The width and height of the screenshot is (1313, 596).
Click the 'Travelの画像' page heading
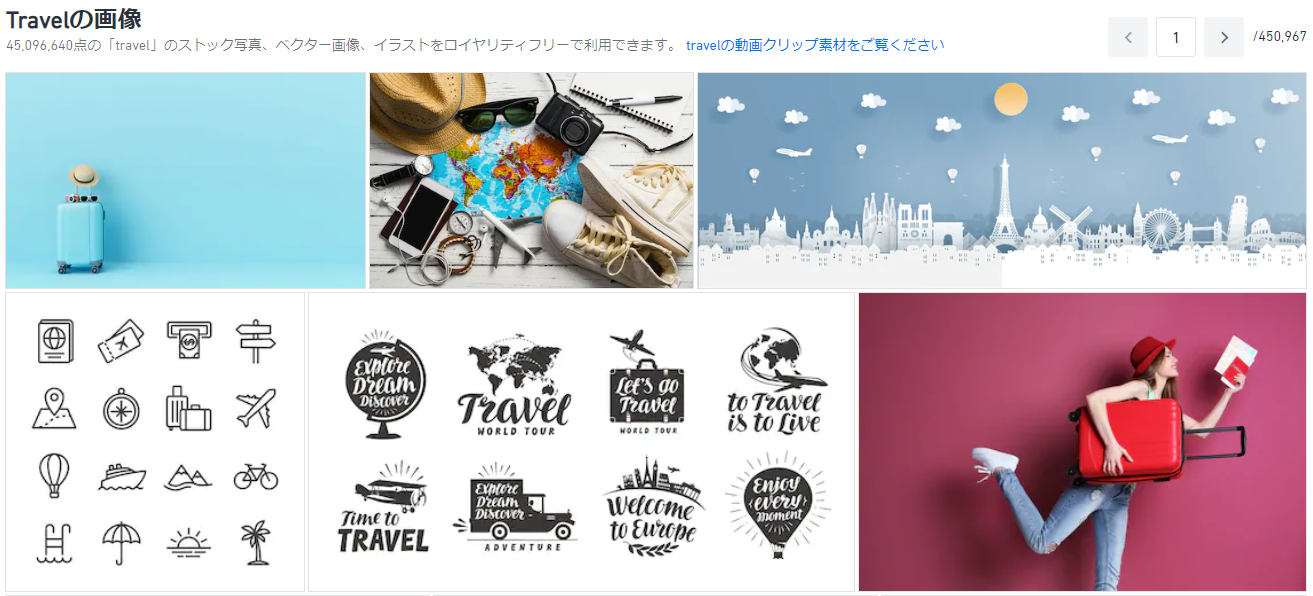click(x=73, y=19)
